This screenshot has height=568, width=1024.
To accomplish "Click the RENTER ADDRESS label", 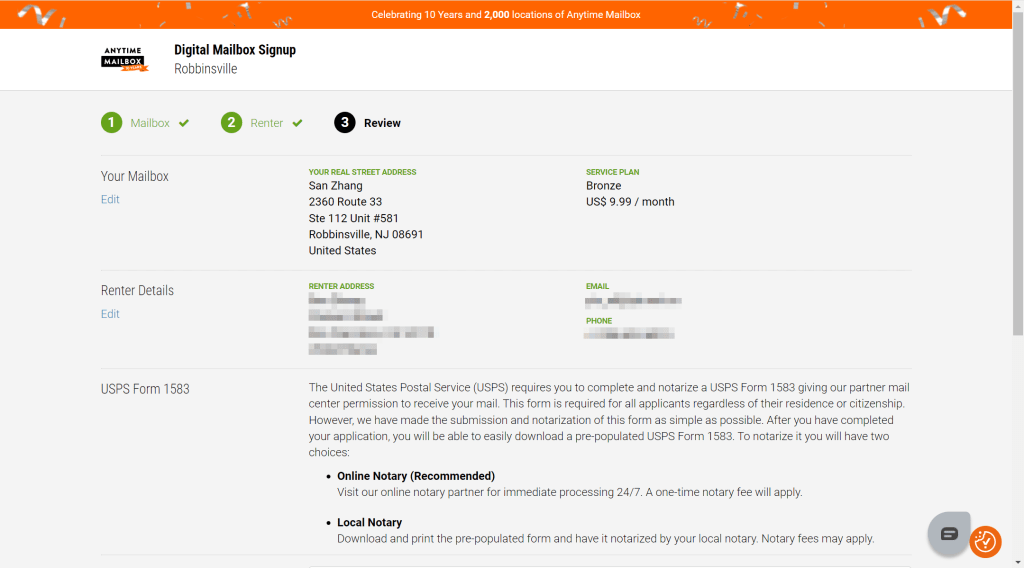I will pos(342,287).
